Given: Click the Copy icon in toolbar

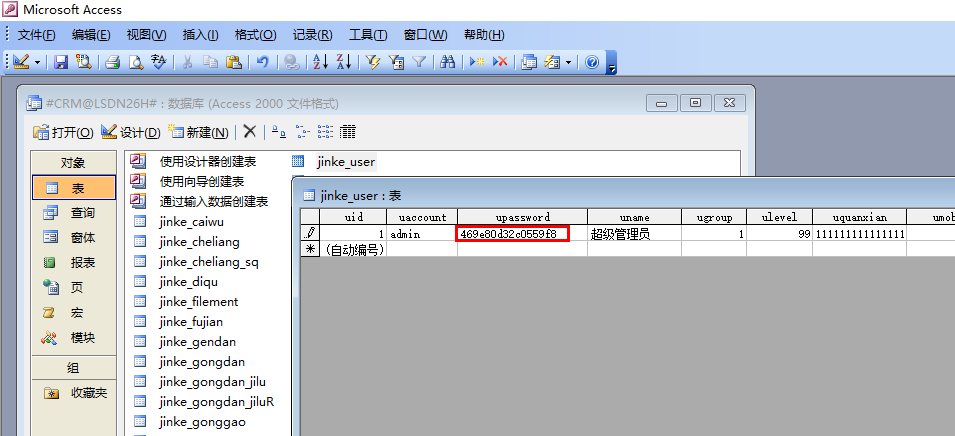Looking at the screenshot, I should 210,62.
